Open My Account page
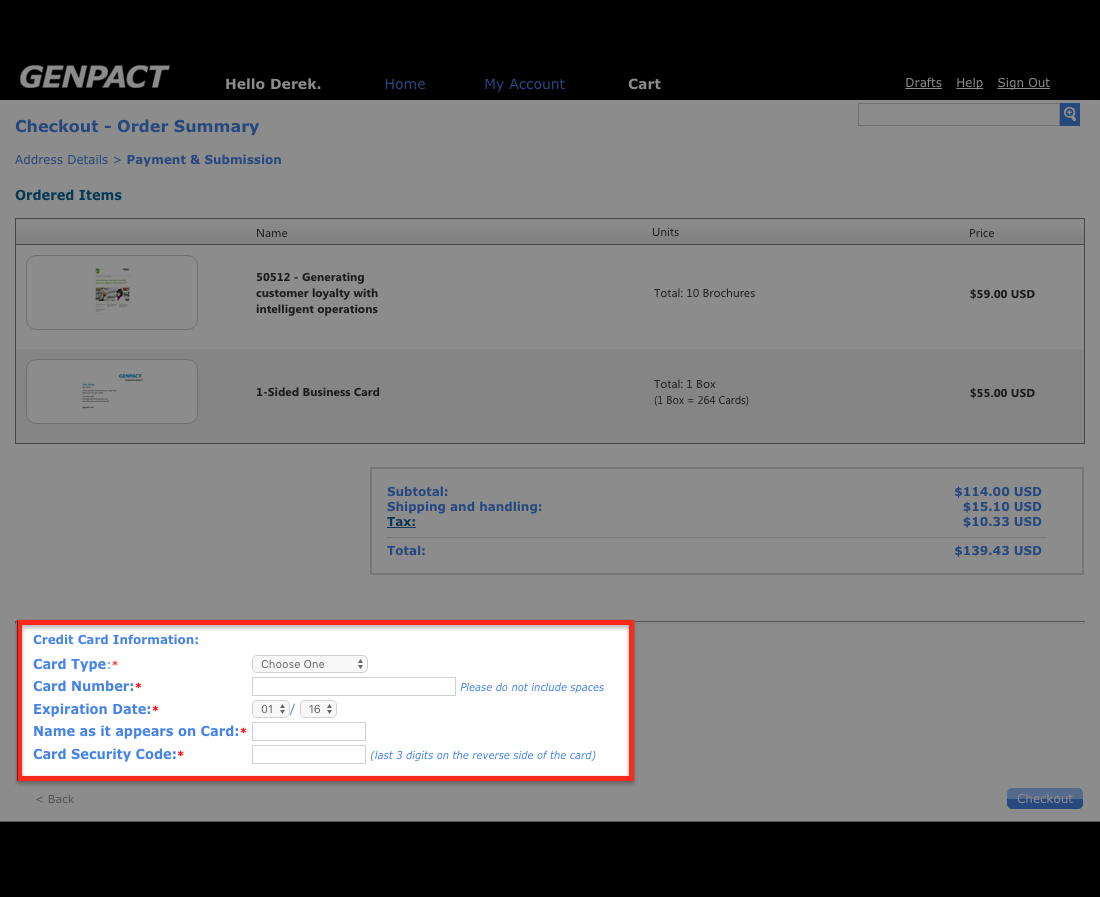 tap(524, 84)
